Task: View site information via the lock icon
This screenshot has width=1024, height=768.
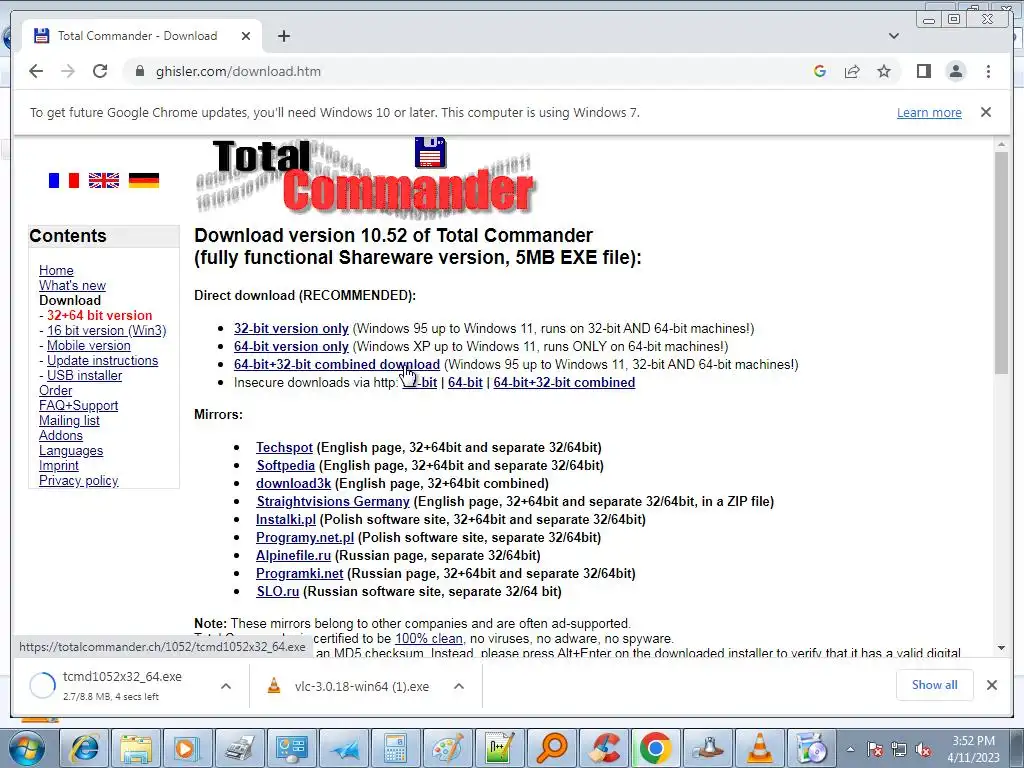Action: 139,71
